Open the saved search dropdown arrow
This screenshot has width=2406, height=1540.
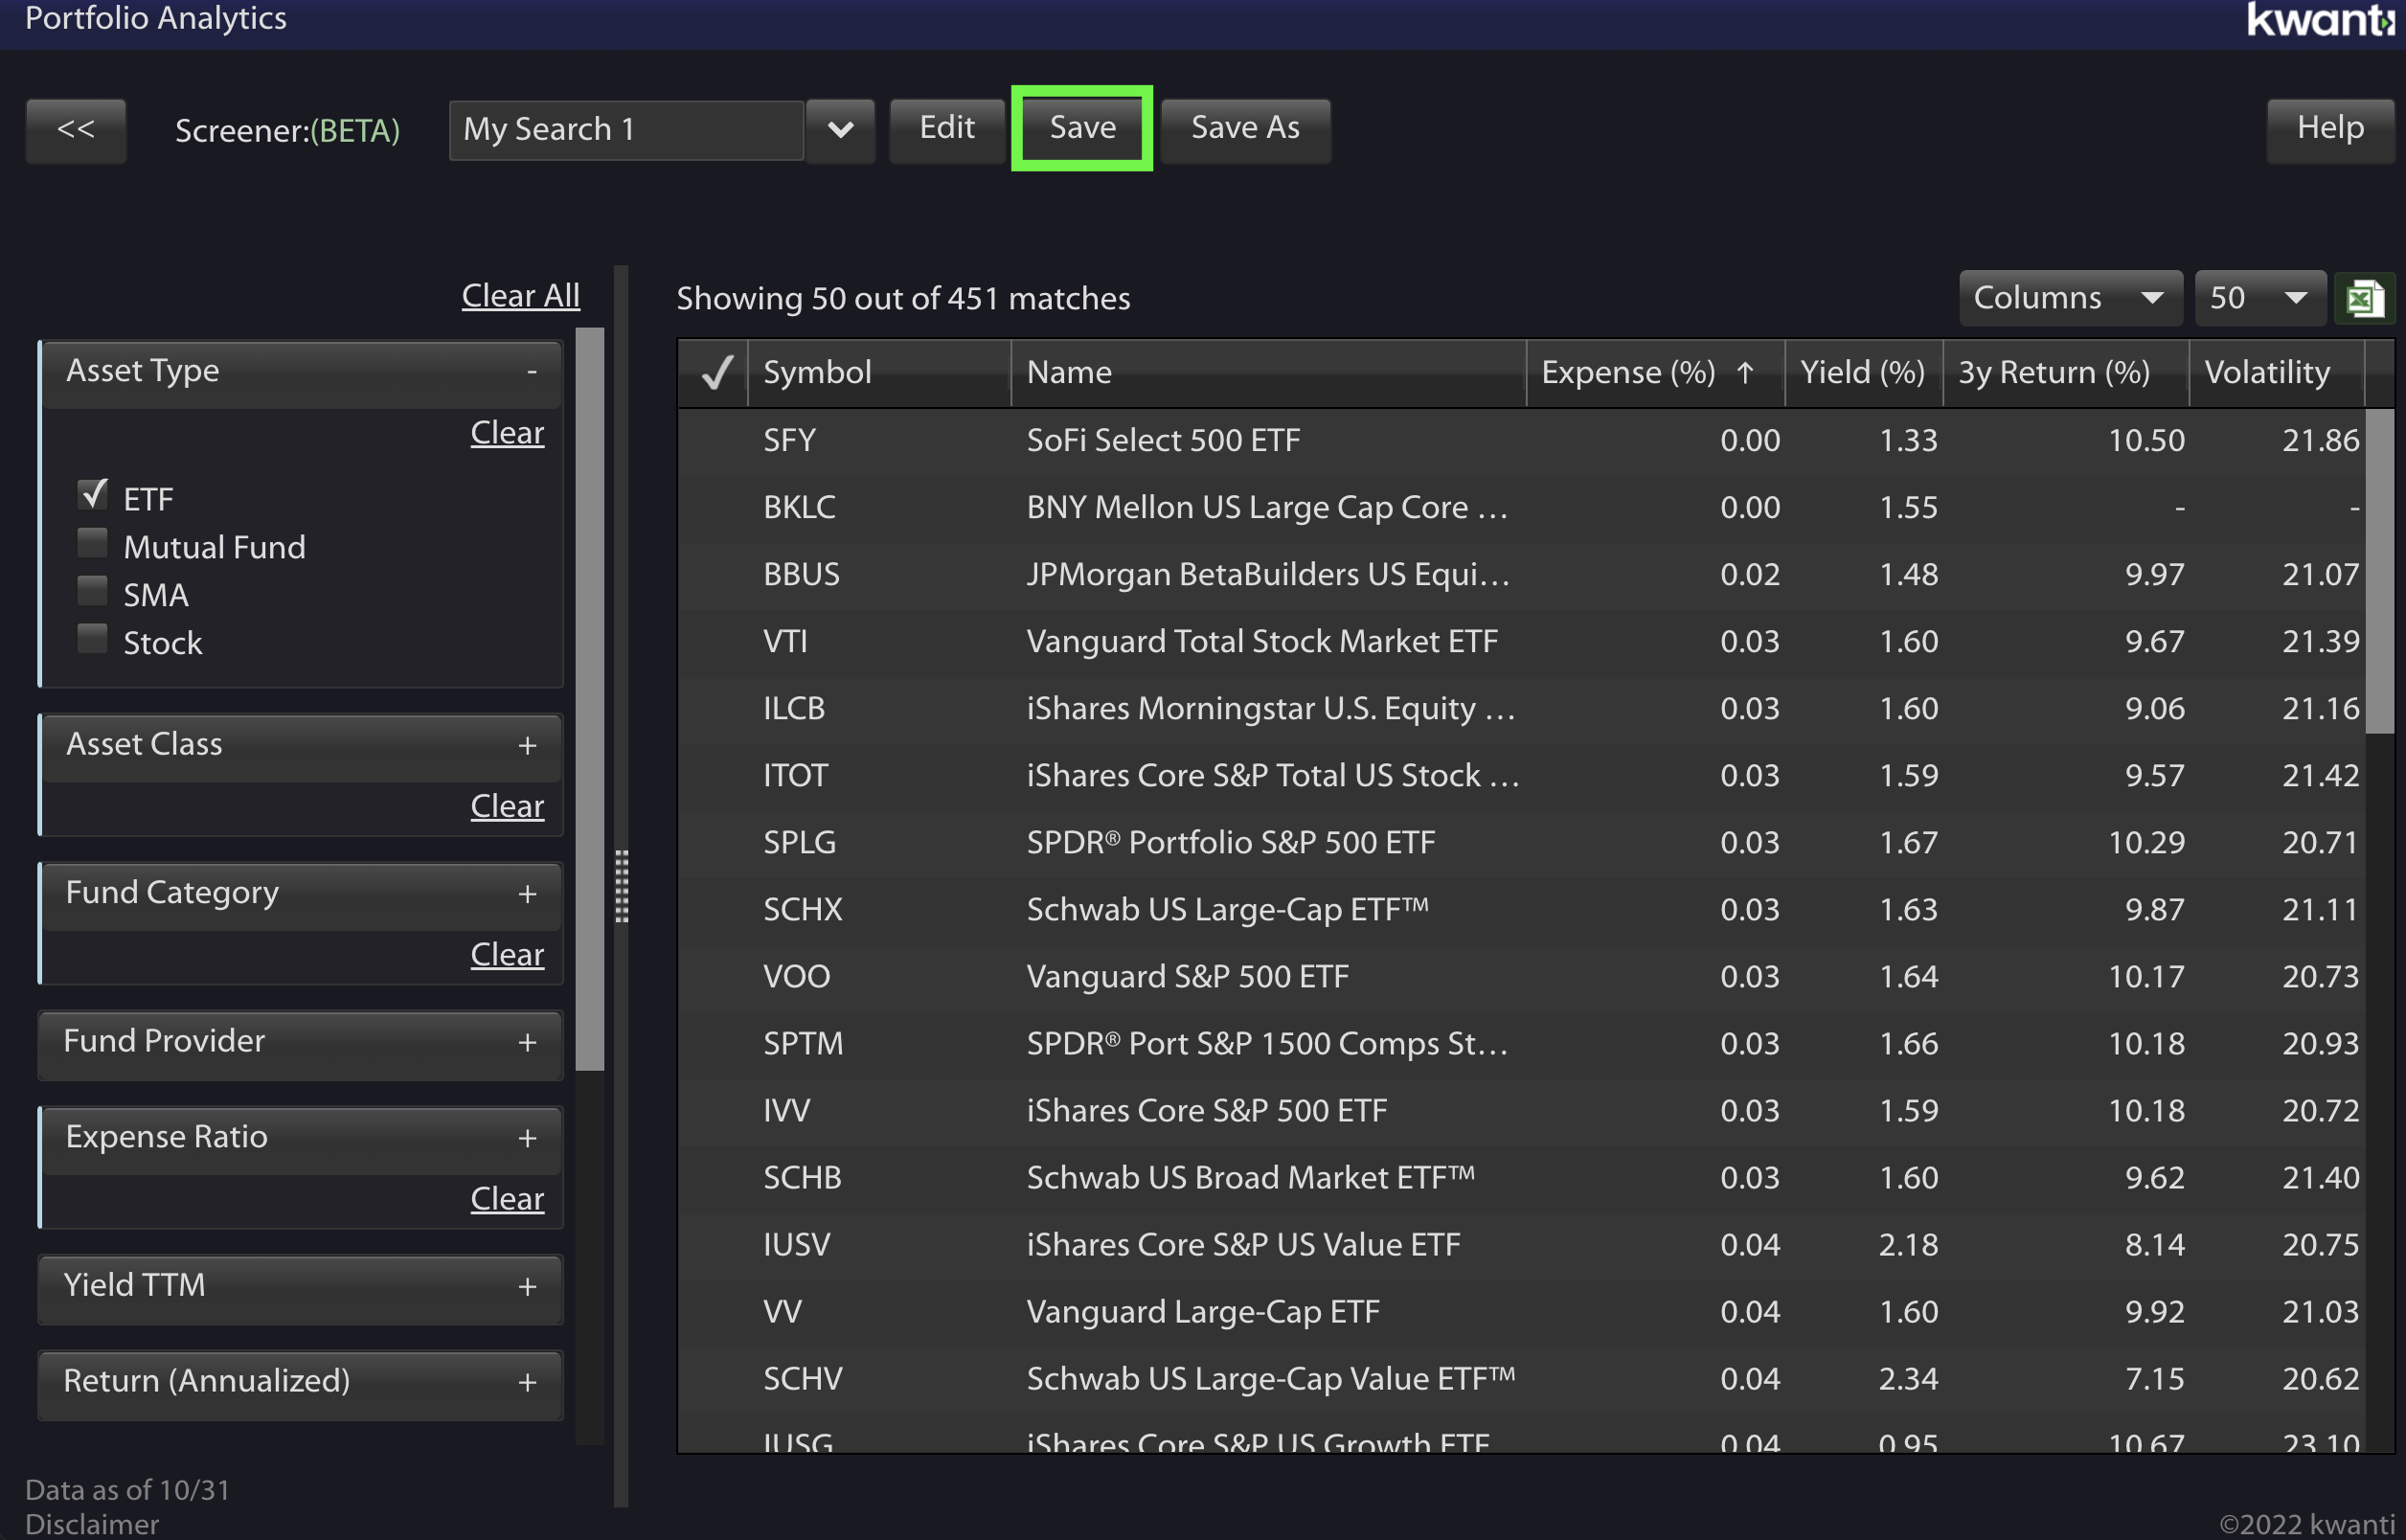(841, 130)
